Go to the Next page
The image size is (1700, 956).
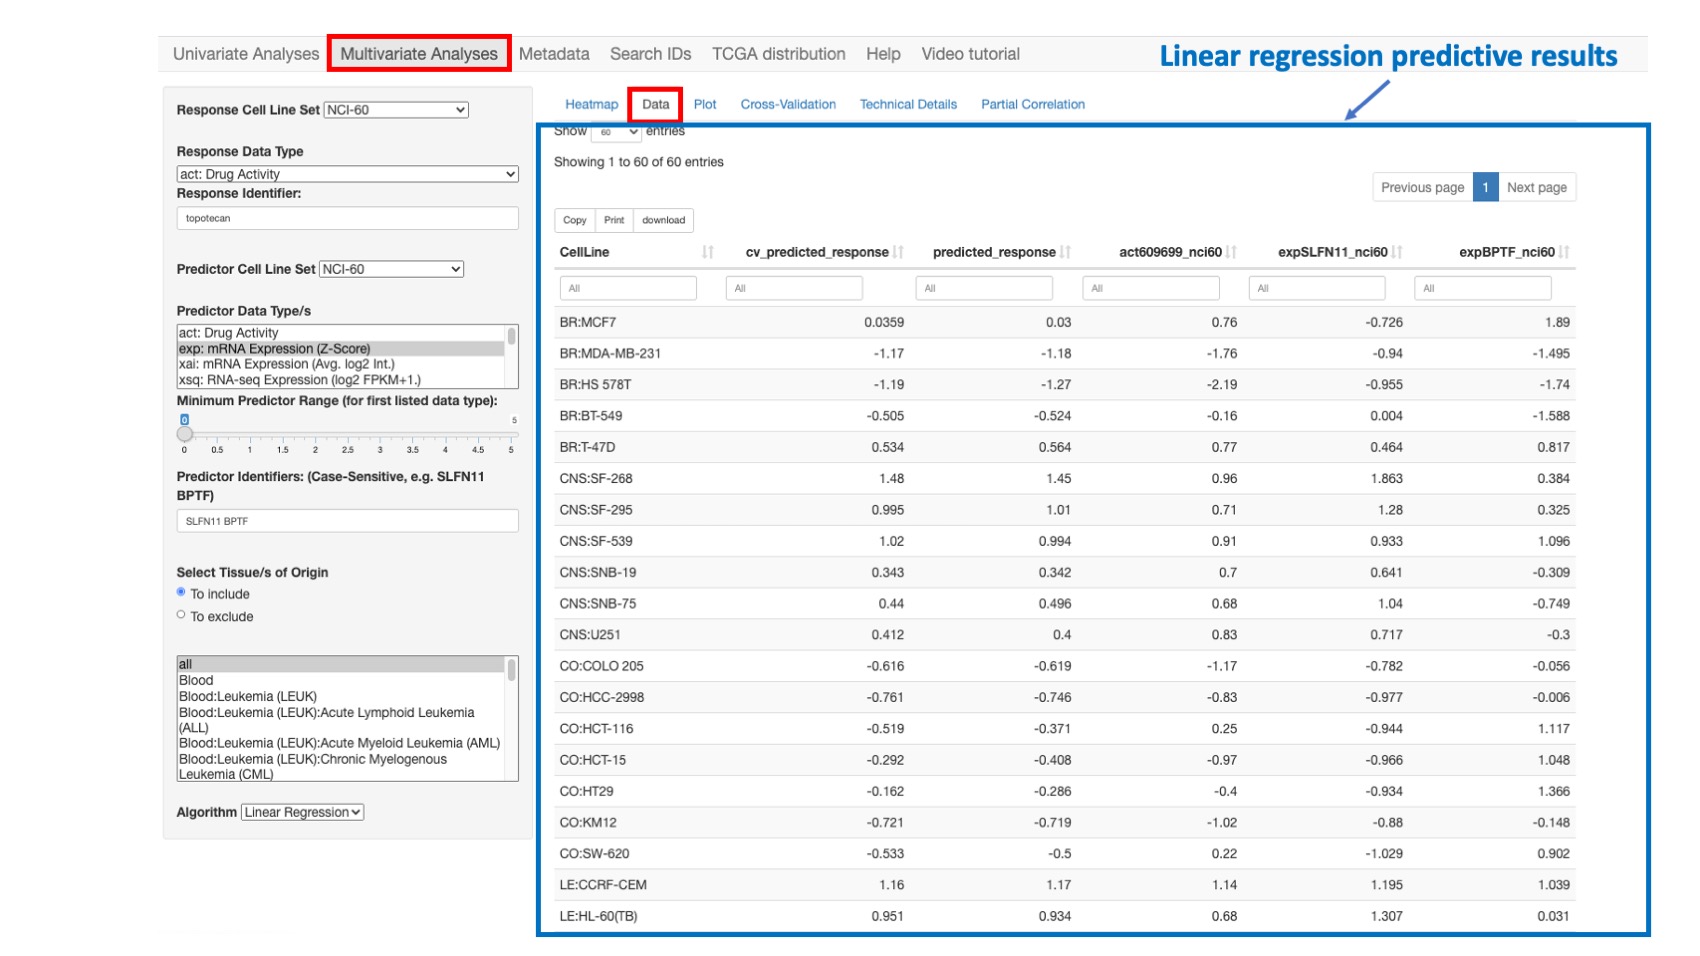(1536, 187)
